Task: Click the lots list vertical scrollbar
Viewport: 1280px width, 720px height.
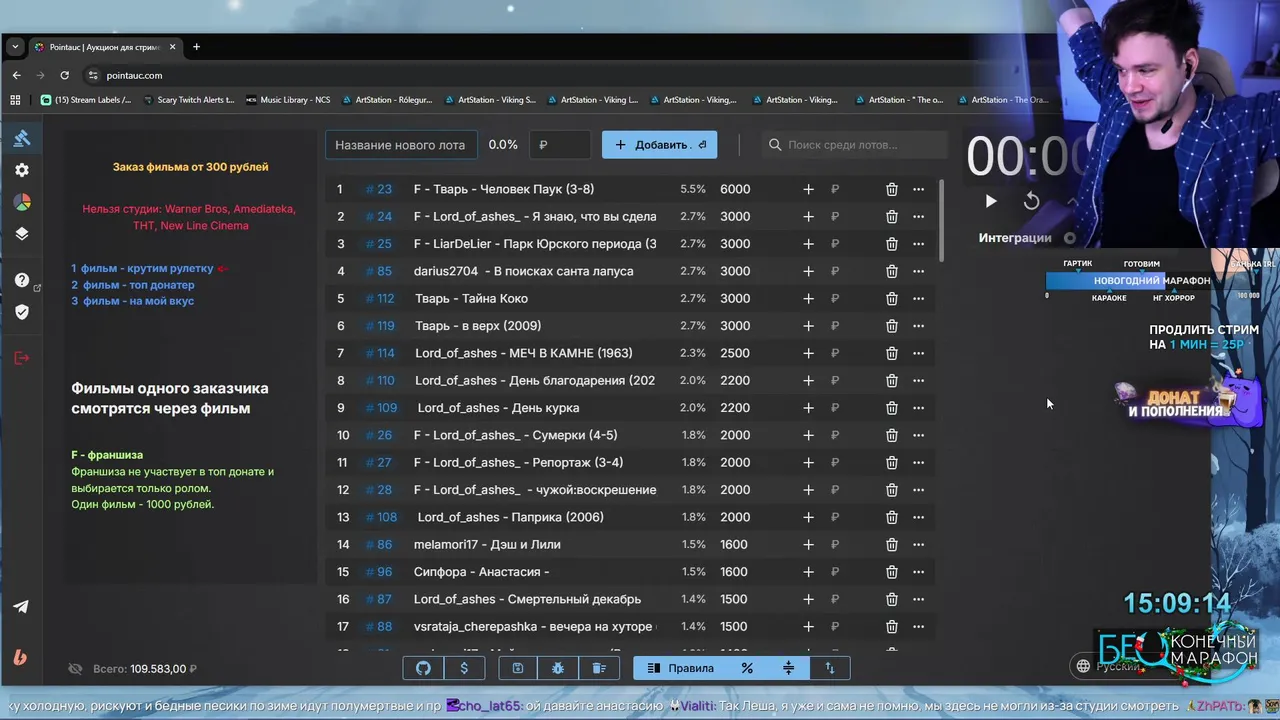Action: [940, 222]
